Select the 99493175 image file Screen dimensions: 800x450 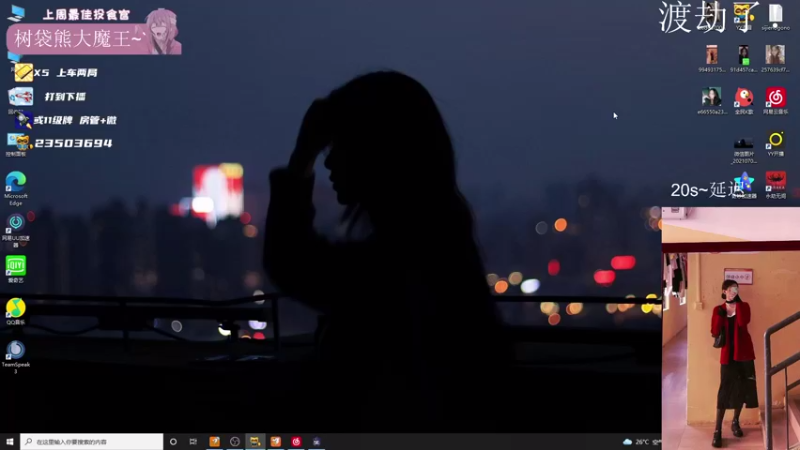tap(712, 59)
